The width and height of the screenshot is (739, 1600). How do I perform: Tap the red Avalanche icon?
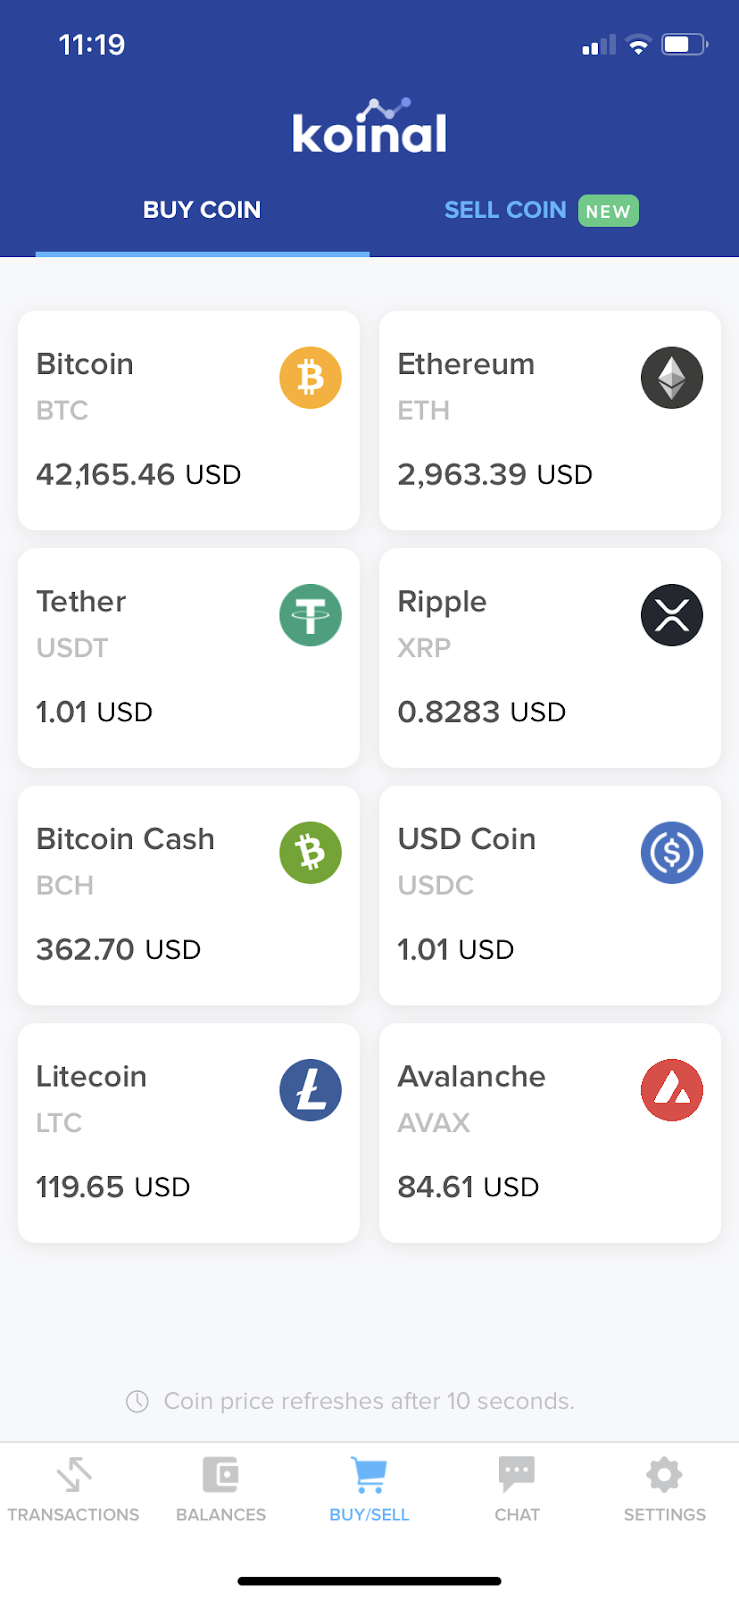(x=671, y=1090)
